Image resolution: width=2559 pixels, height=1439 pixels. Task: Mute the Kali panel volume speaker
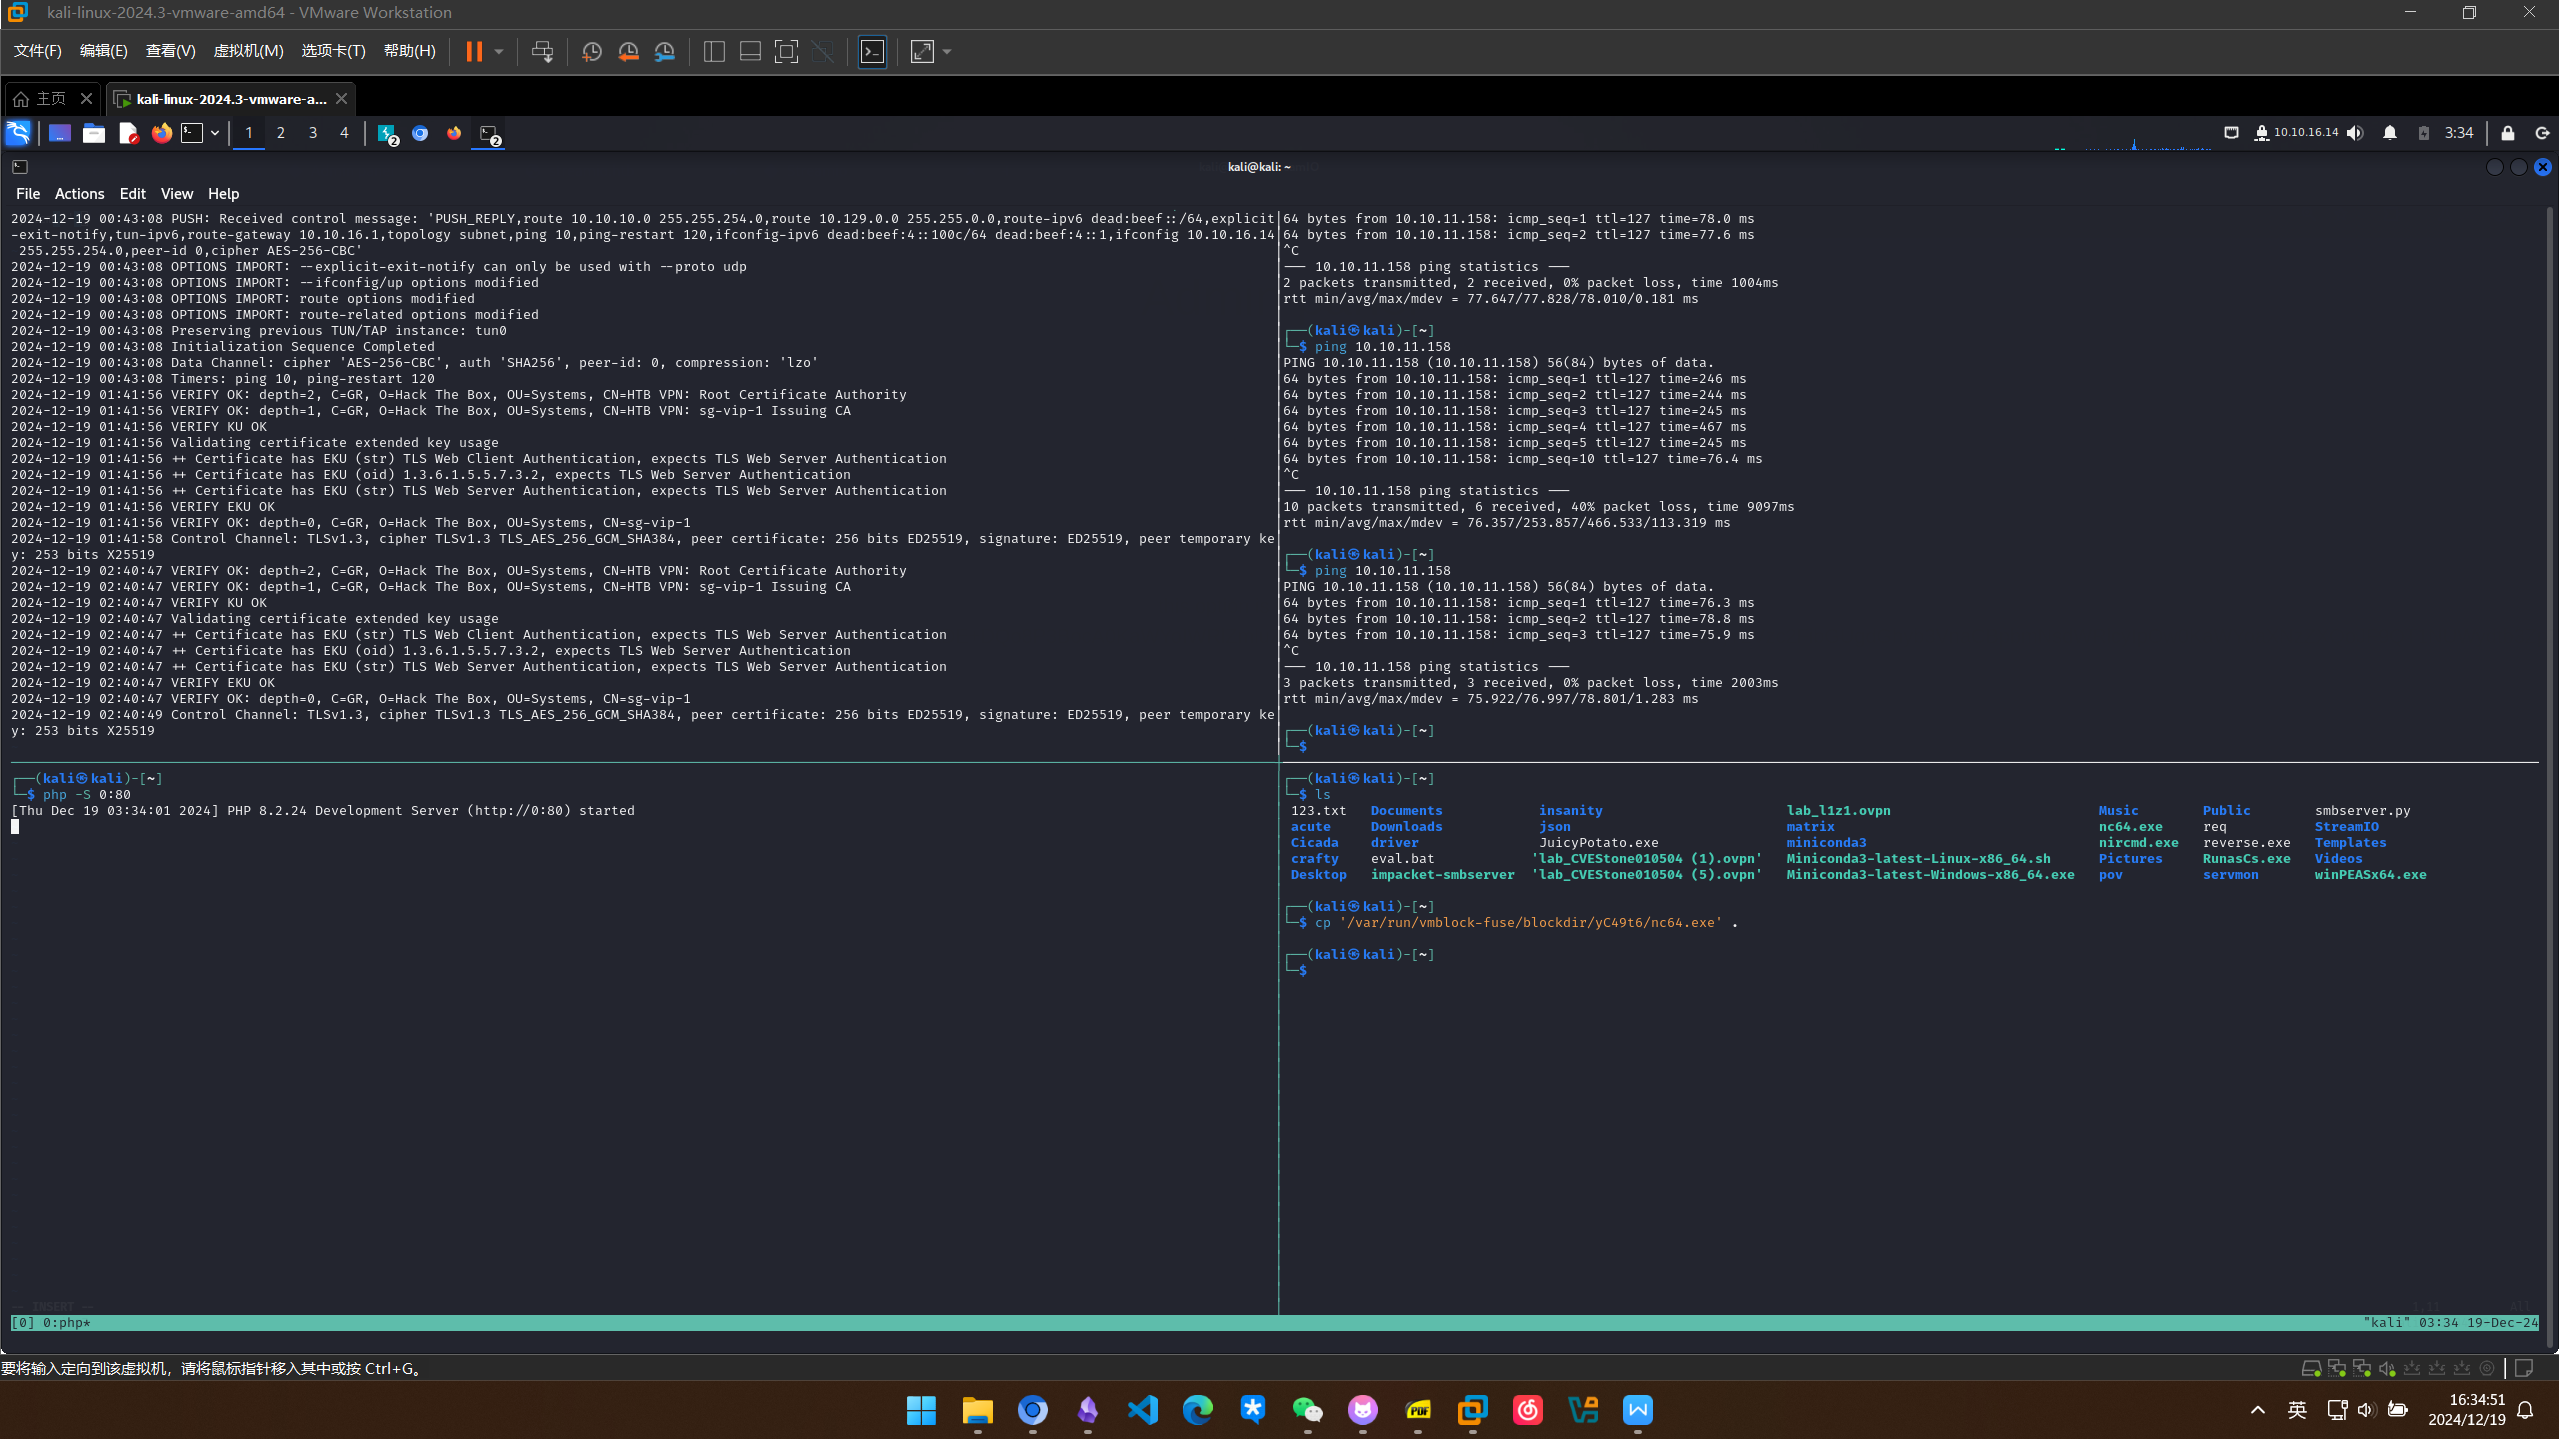[x=2355, y=133]
